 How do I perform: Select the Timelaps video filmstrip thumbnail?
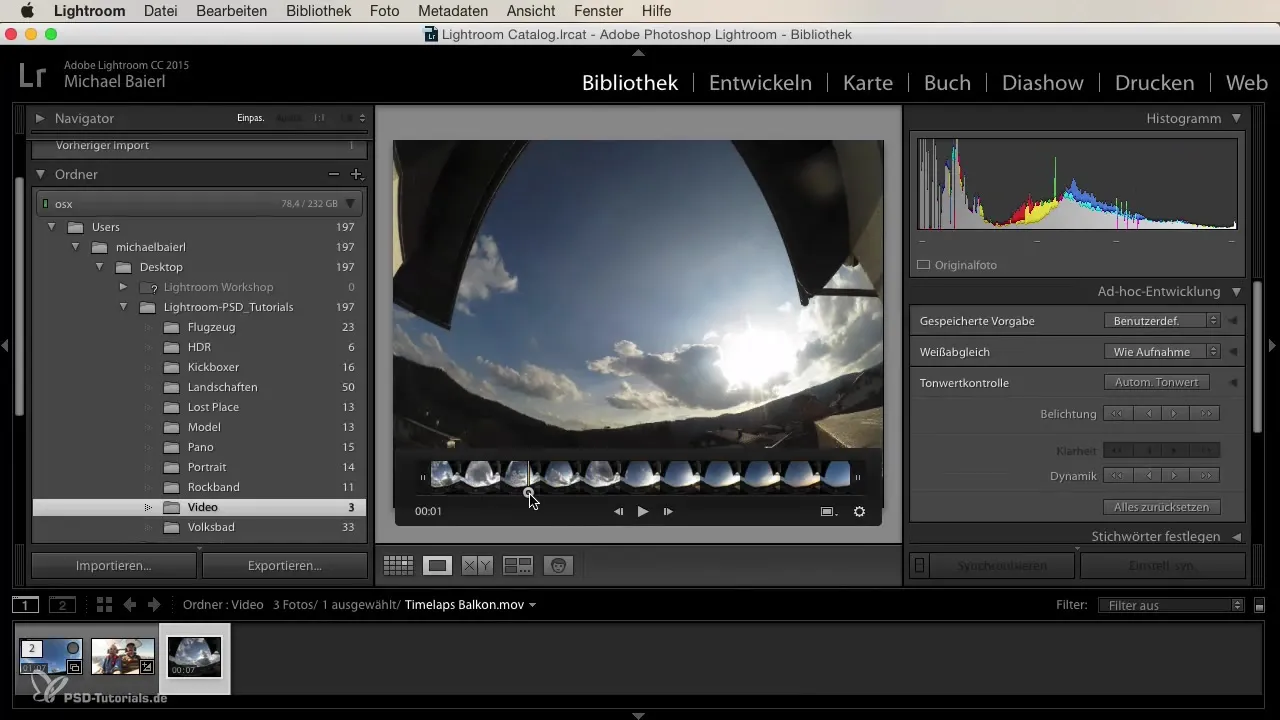click(195, 657)
